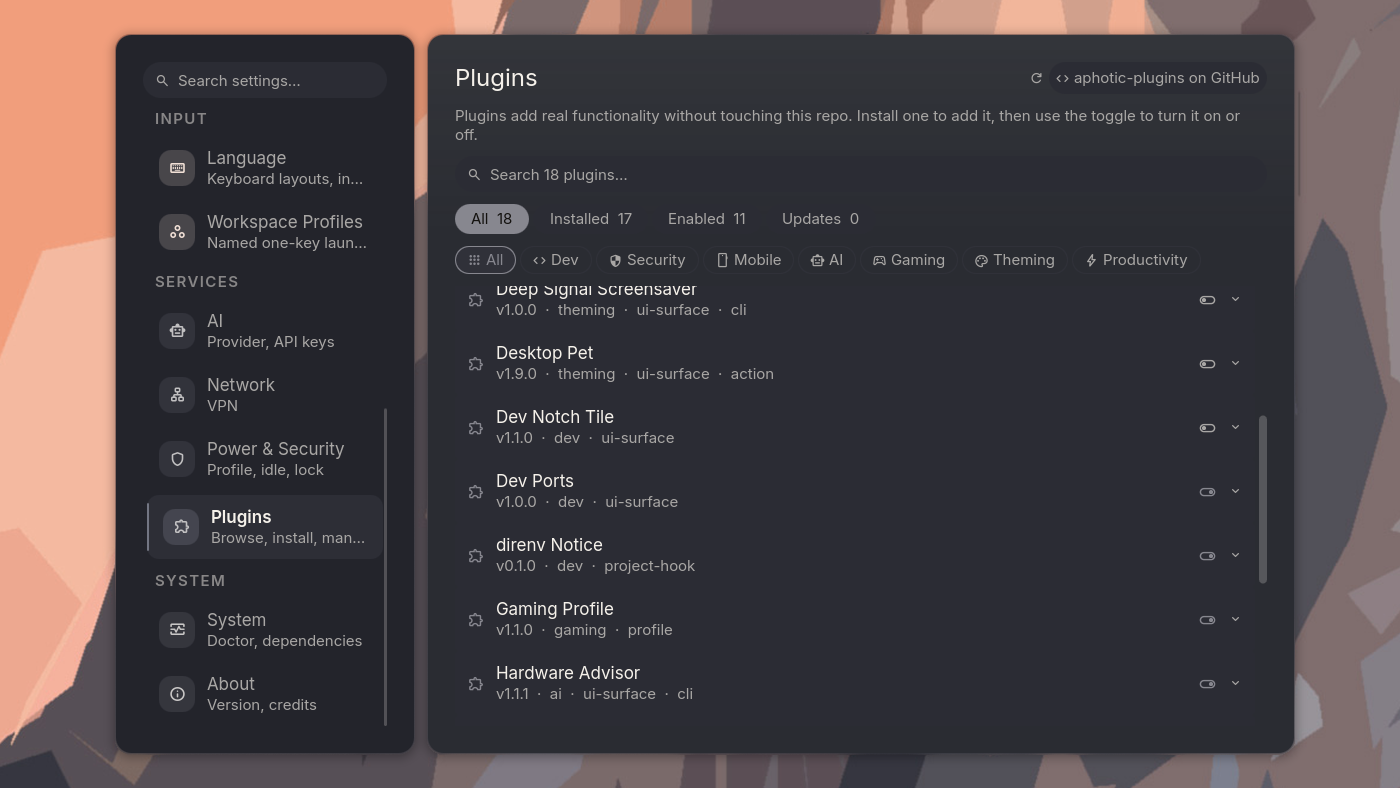The height and width of the screenshot is (788, 1400).
Task: Filter plugins by Theming category
Action: (1015, 260)
